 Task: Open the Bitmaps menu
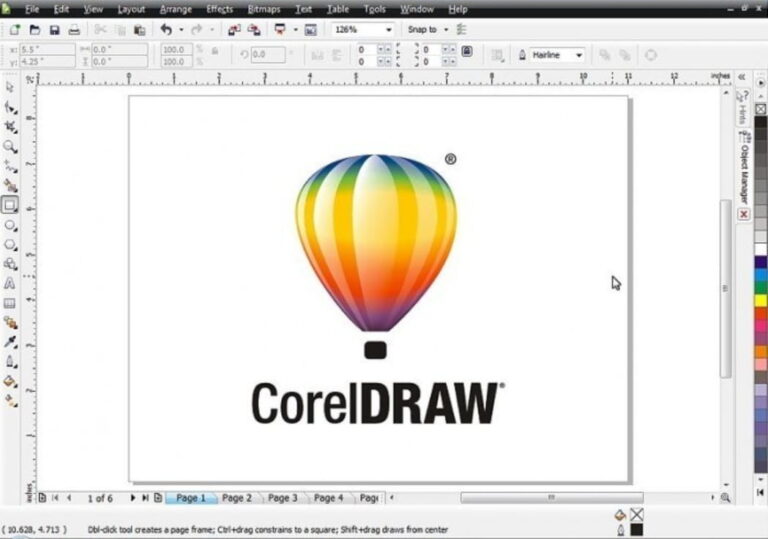264,9
